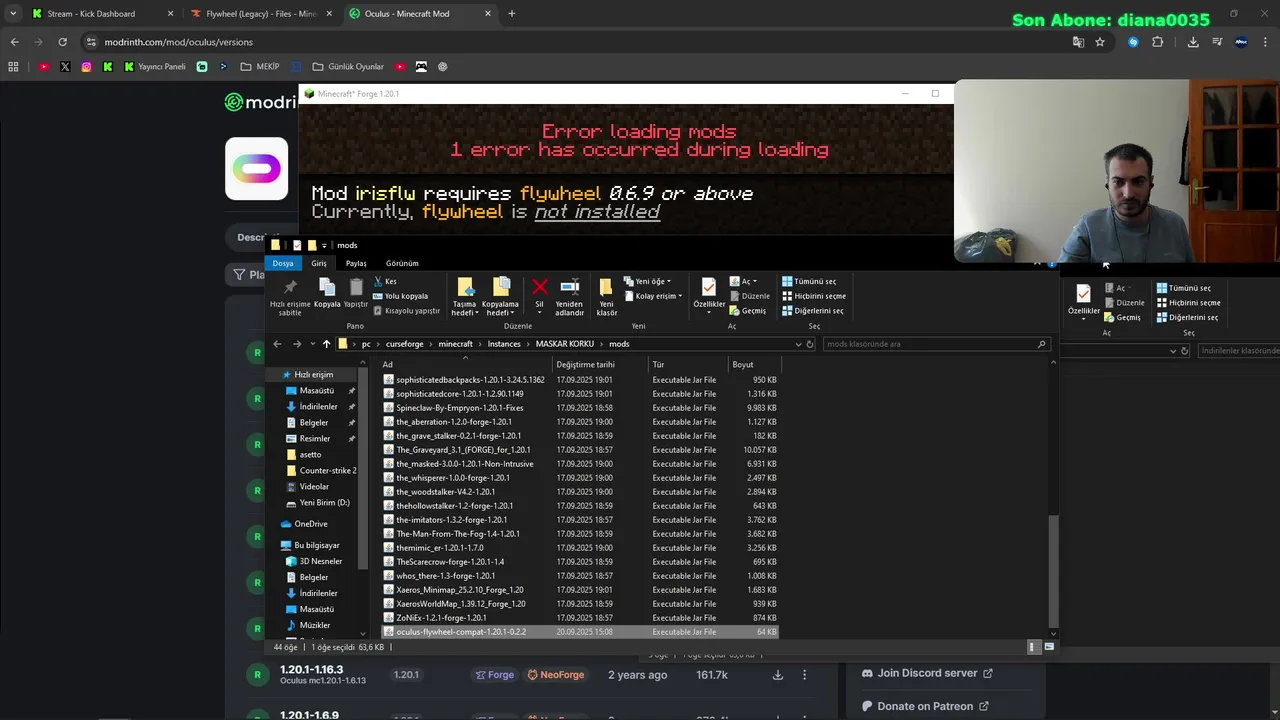Select Xaeros_Minimap_25.2.10_Forge_1.20 file
1280x720 pixels.
pos(580,590)
